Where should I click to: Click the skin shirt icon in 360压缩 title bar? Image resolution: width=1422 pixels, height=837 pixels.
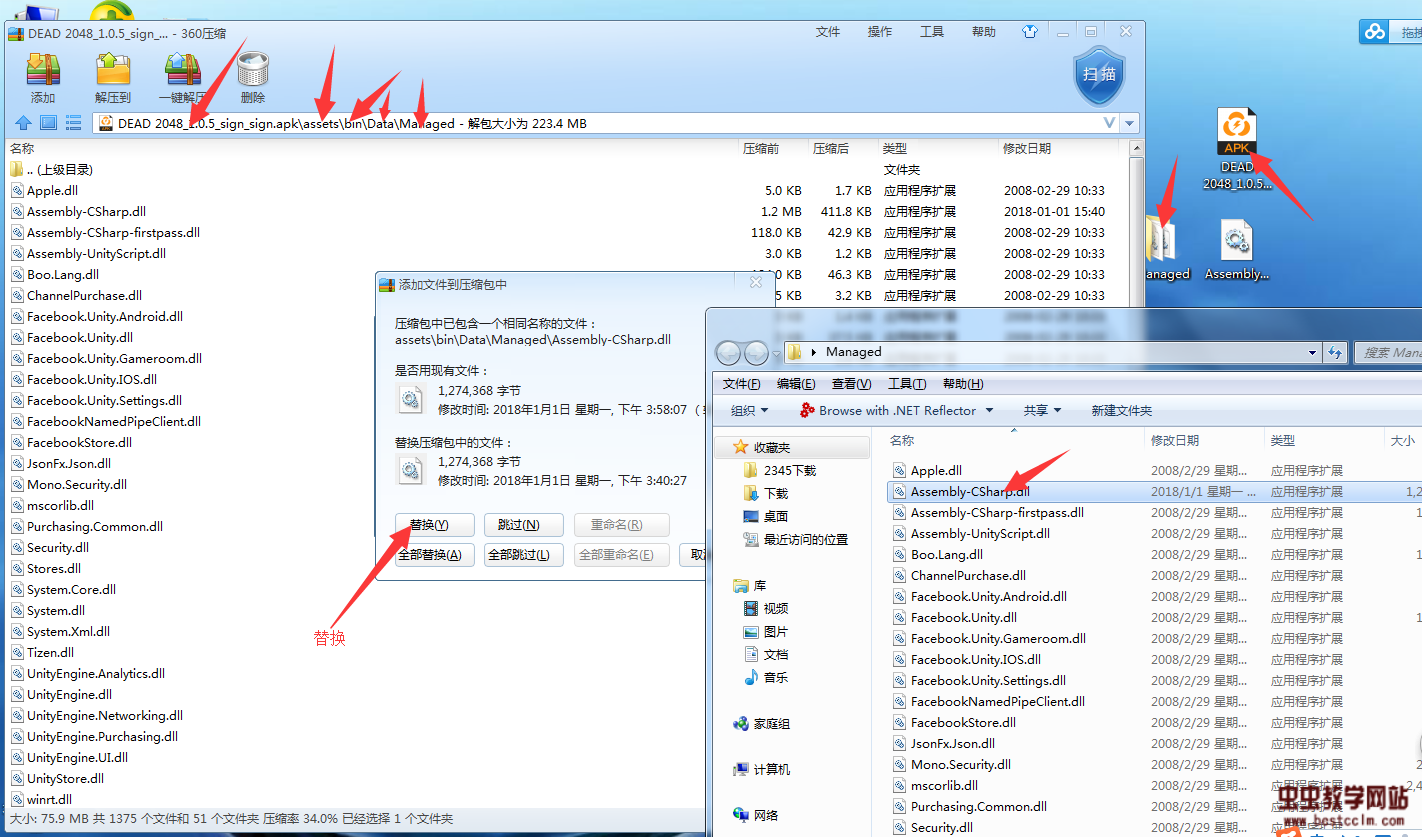click(x=1031, y=32)
